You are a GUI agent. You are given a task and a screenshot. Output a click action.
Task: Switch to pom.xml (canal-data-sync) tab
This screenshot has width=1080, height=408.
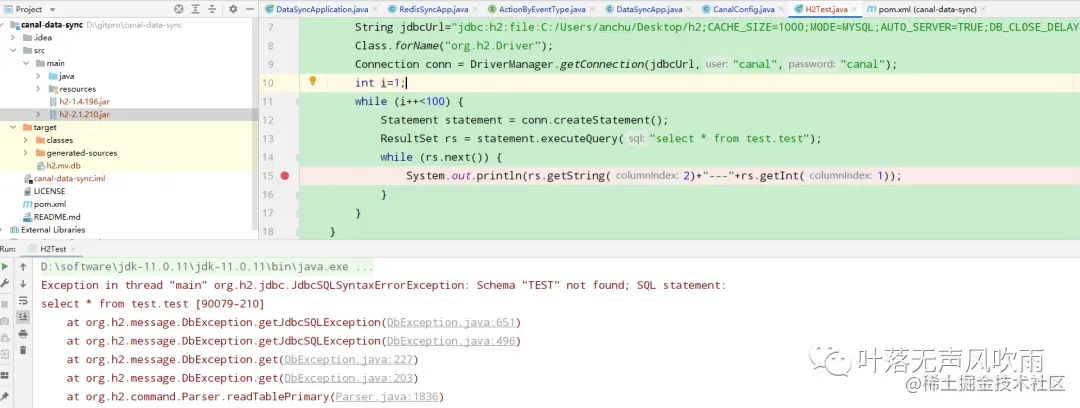point(928,9)
